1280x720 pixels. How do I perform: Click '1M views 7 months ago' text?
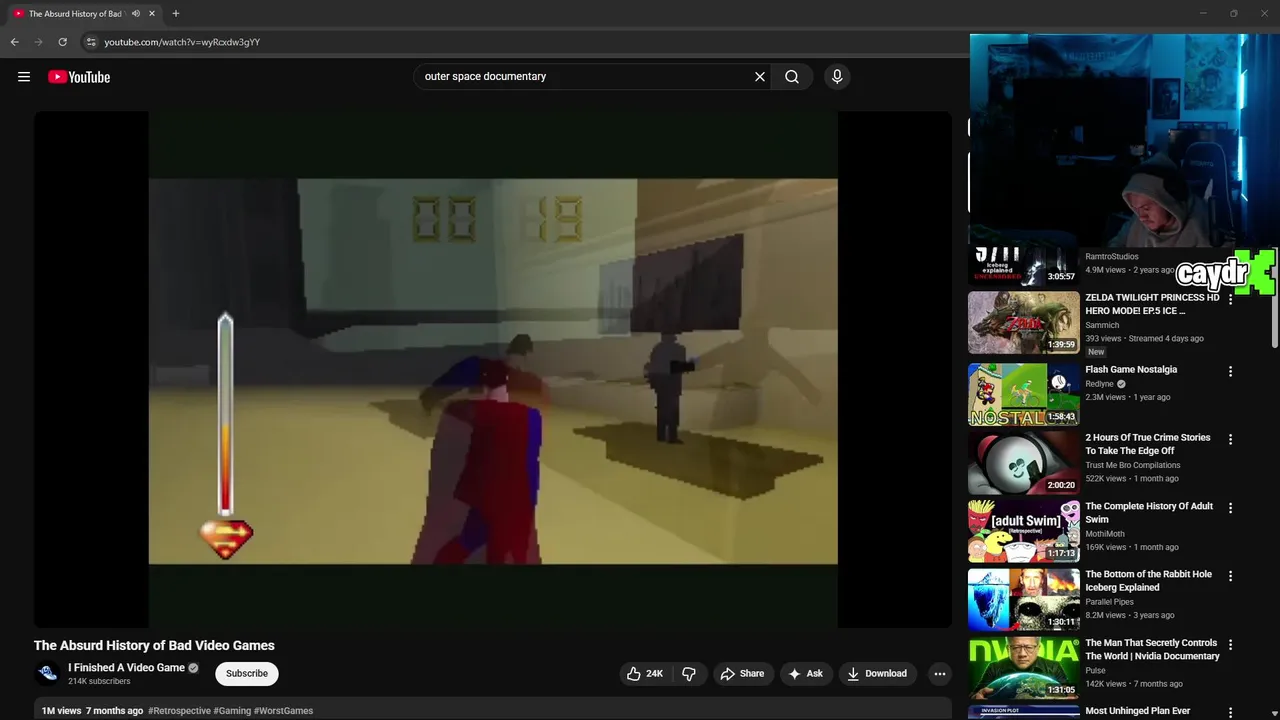[x=92, y=711]
